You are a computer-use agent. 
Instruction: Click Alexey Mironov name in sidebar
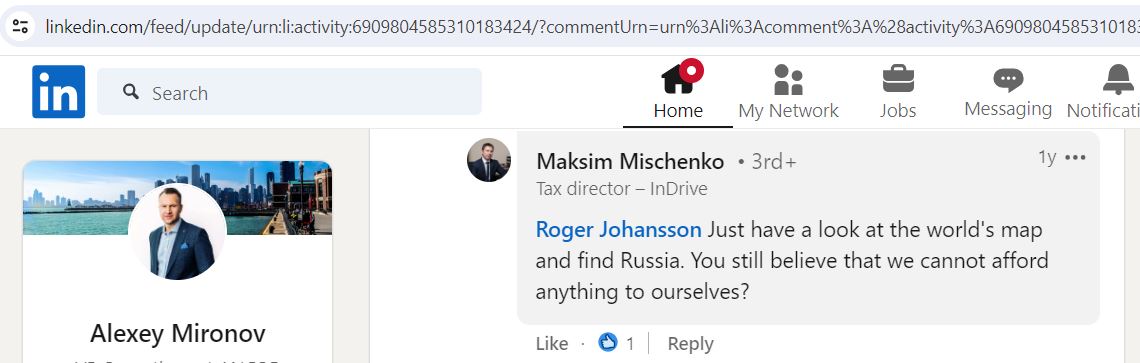tap(177, 333)
